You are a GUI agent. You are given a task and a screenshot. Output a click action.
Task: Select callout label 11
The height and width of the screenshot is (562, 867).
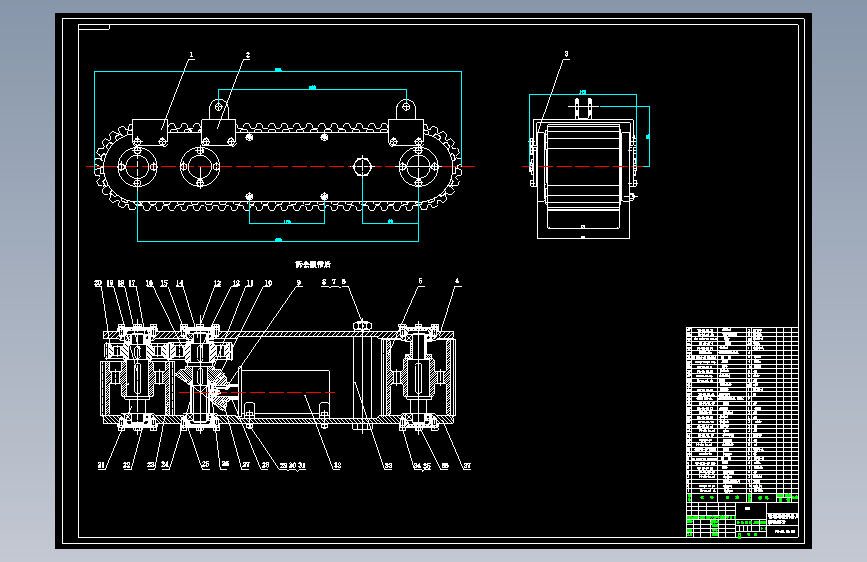click(x=249, y=284)
